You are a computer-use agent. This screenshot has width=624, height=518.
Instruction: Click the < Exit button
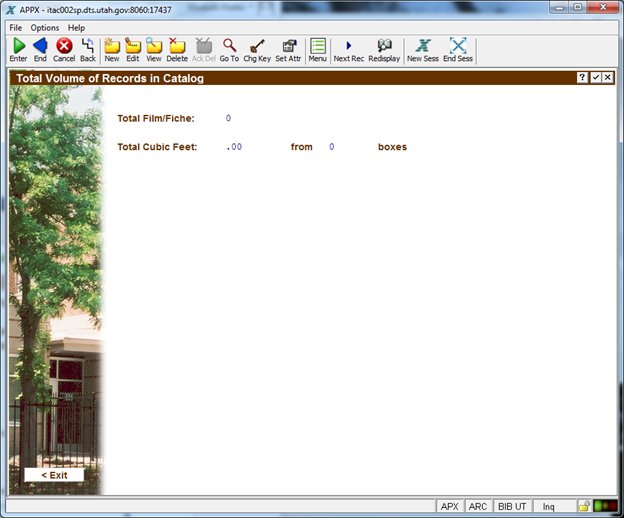pos(55,475)
